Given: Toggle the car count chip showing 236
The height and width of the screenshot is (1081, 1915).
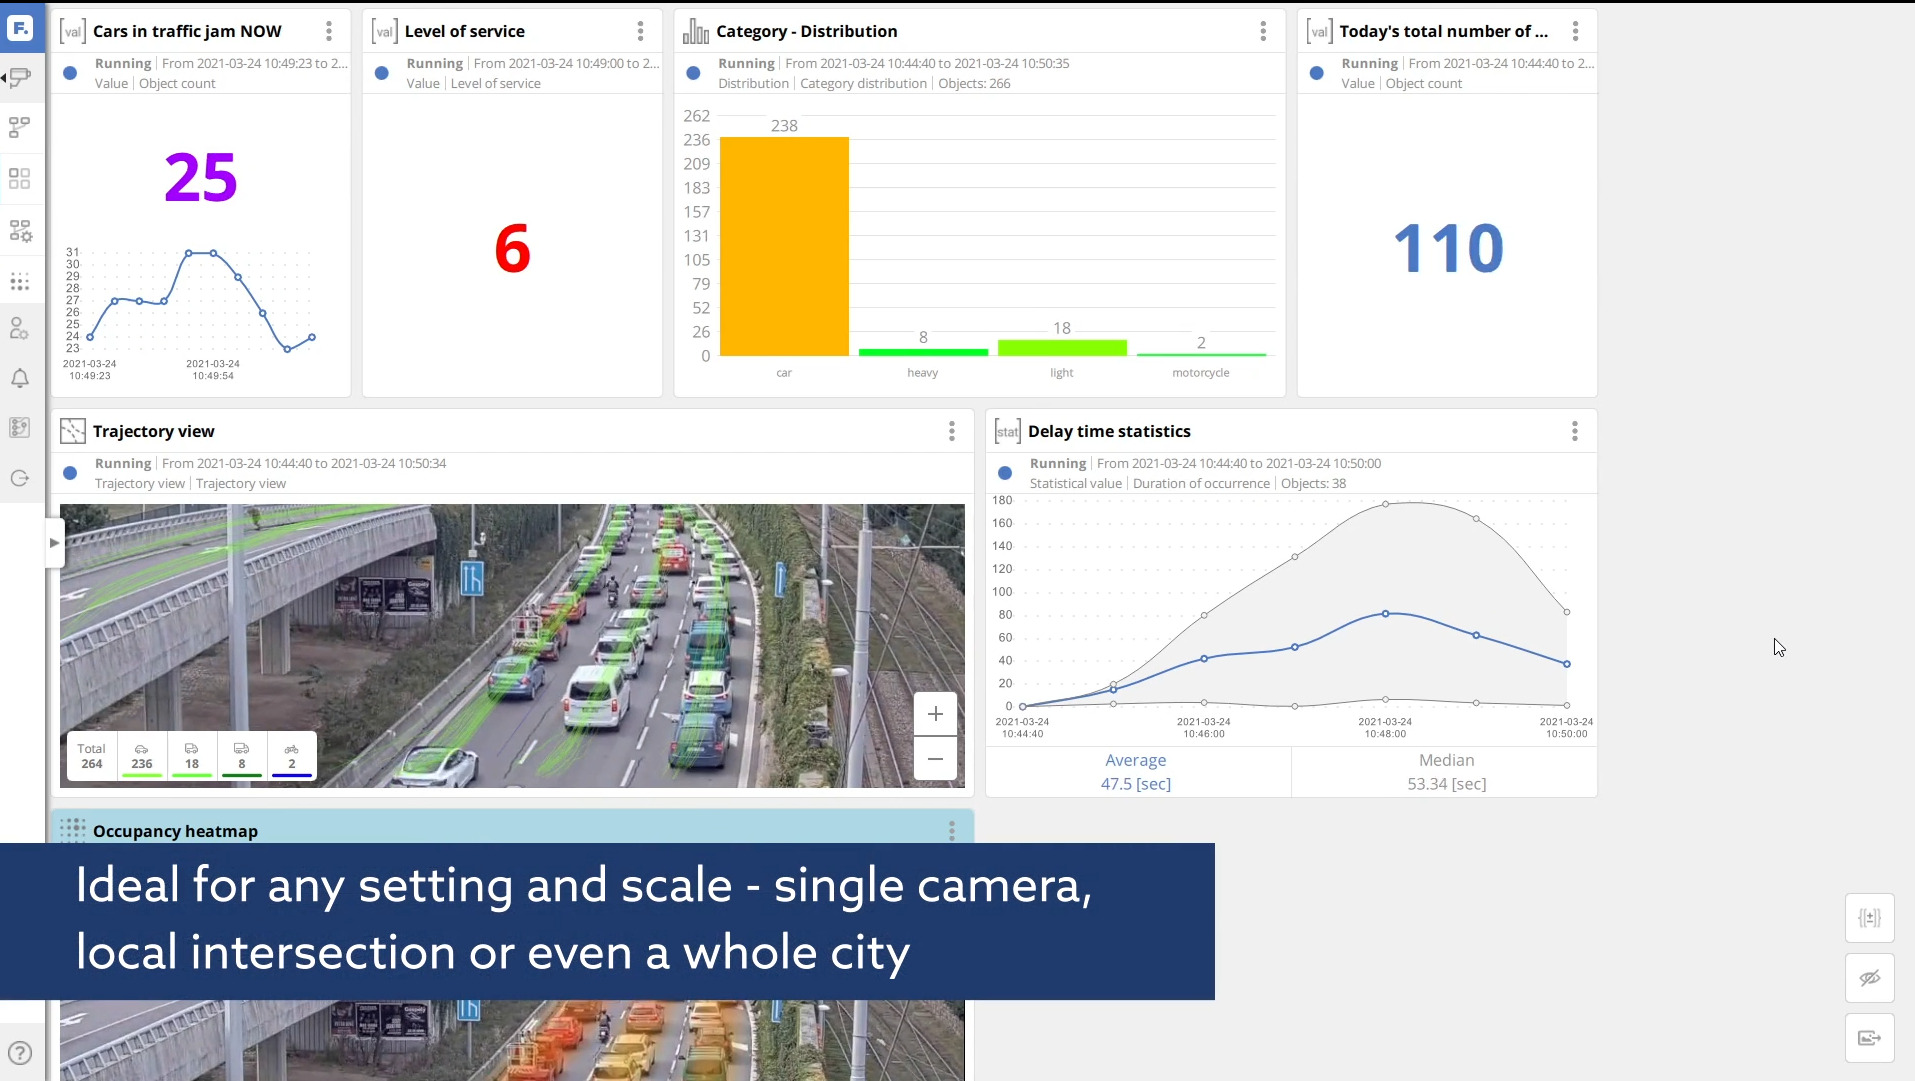Looking at the screenshot, I should (x=141, y=755).
